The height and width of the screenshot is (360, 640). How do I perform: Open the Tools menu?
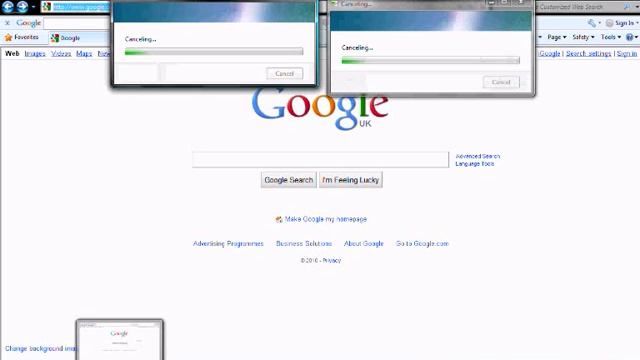click(x=611, y=37)
